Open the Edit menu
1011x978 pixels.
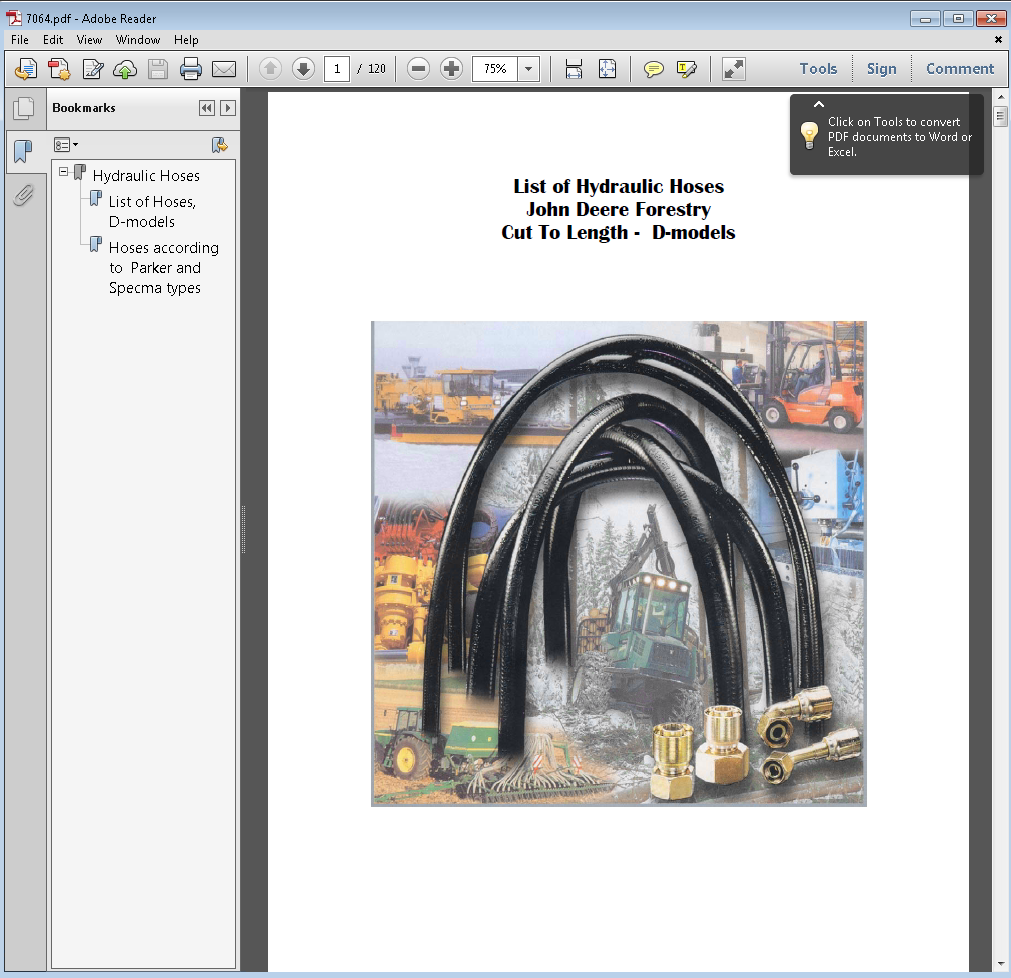click(53, 39)
